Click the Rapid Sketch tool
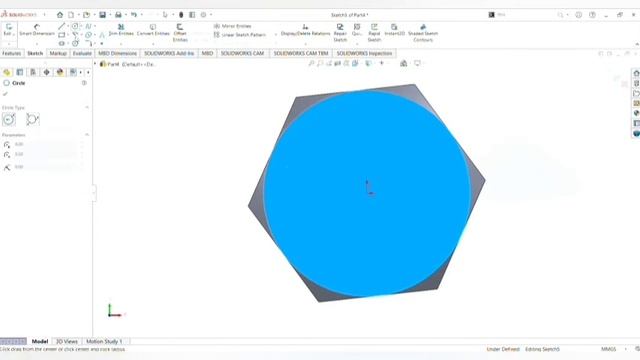 tap(374, 33)
